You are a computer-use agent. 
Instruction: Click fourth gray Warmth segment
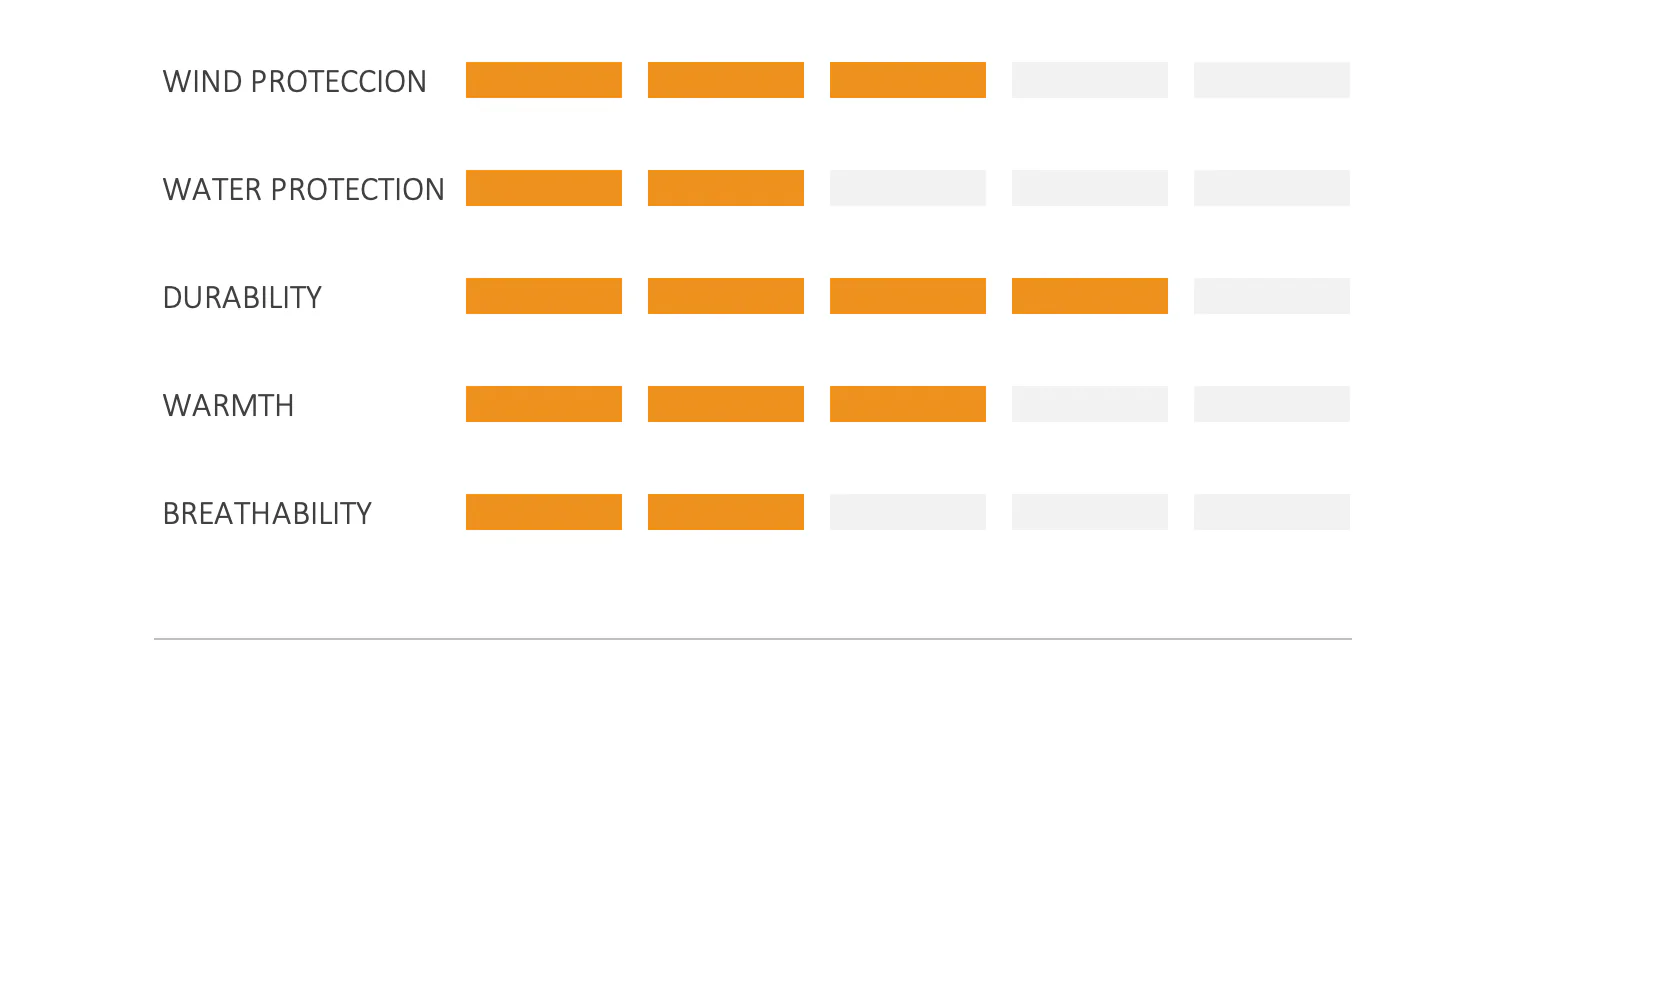(x=1090, y=404)
